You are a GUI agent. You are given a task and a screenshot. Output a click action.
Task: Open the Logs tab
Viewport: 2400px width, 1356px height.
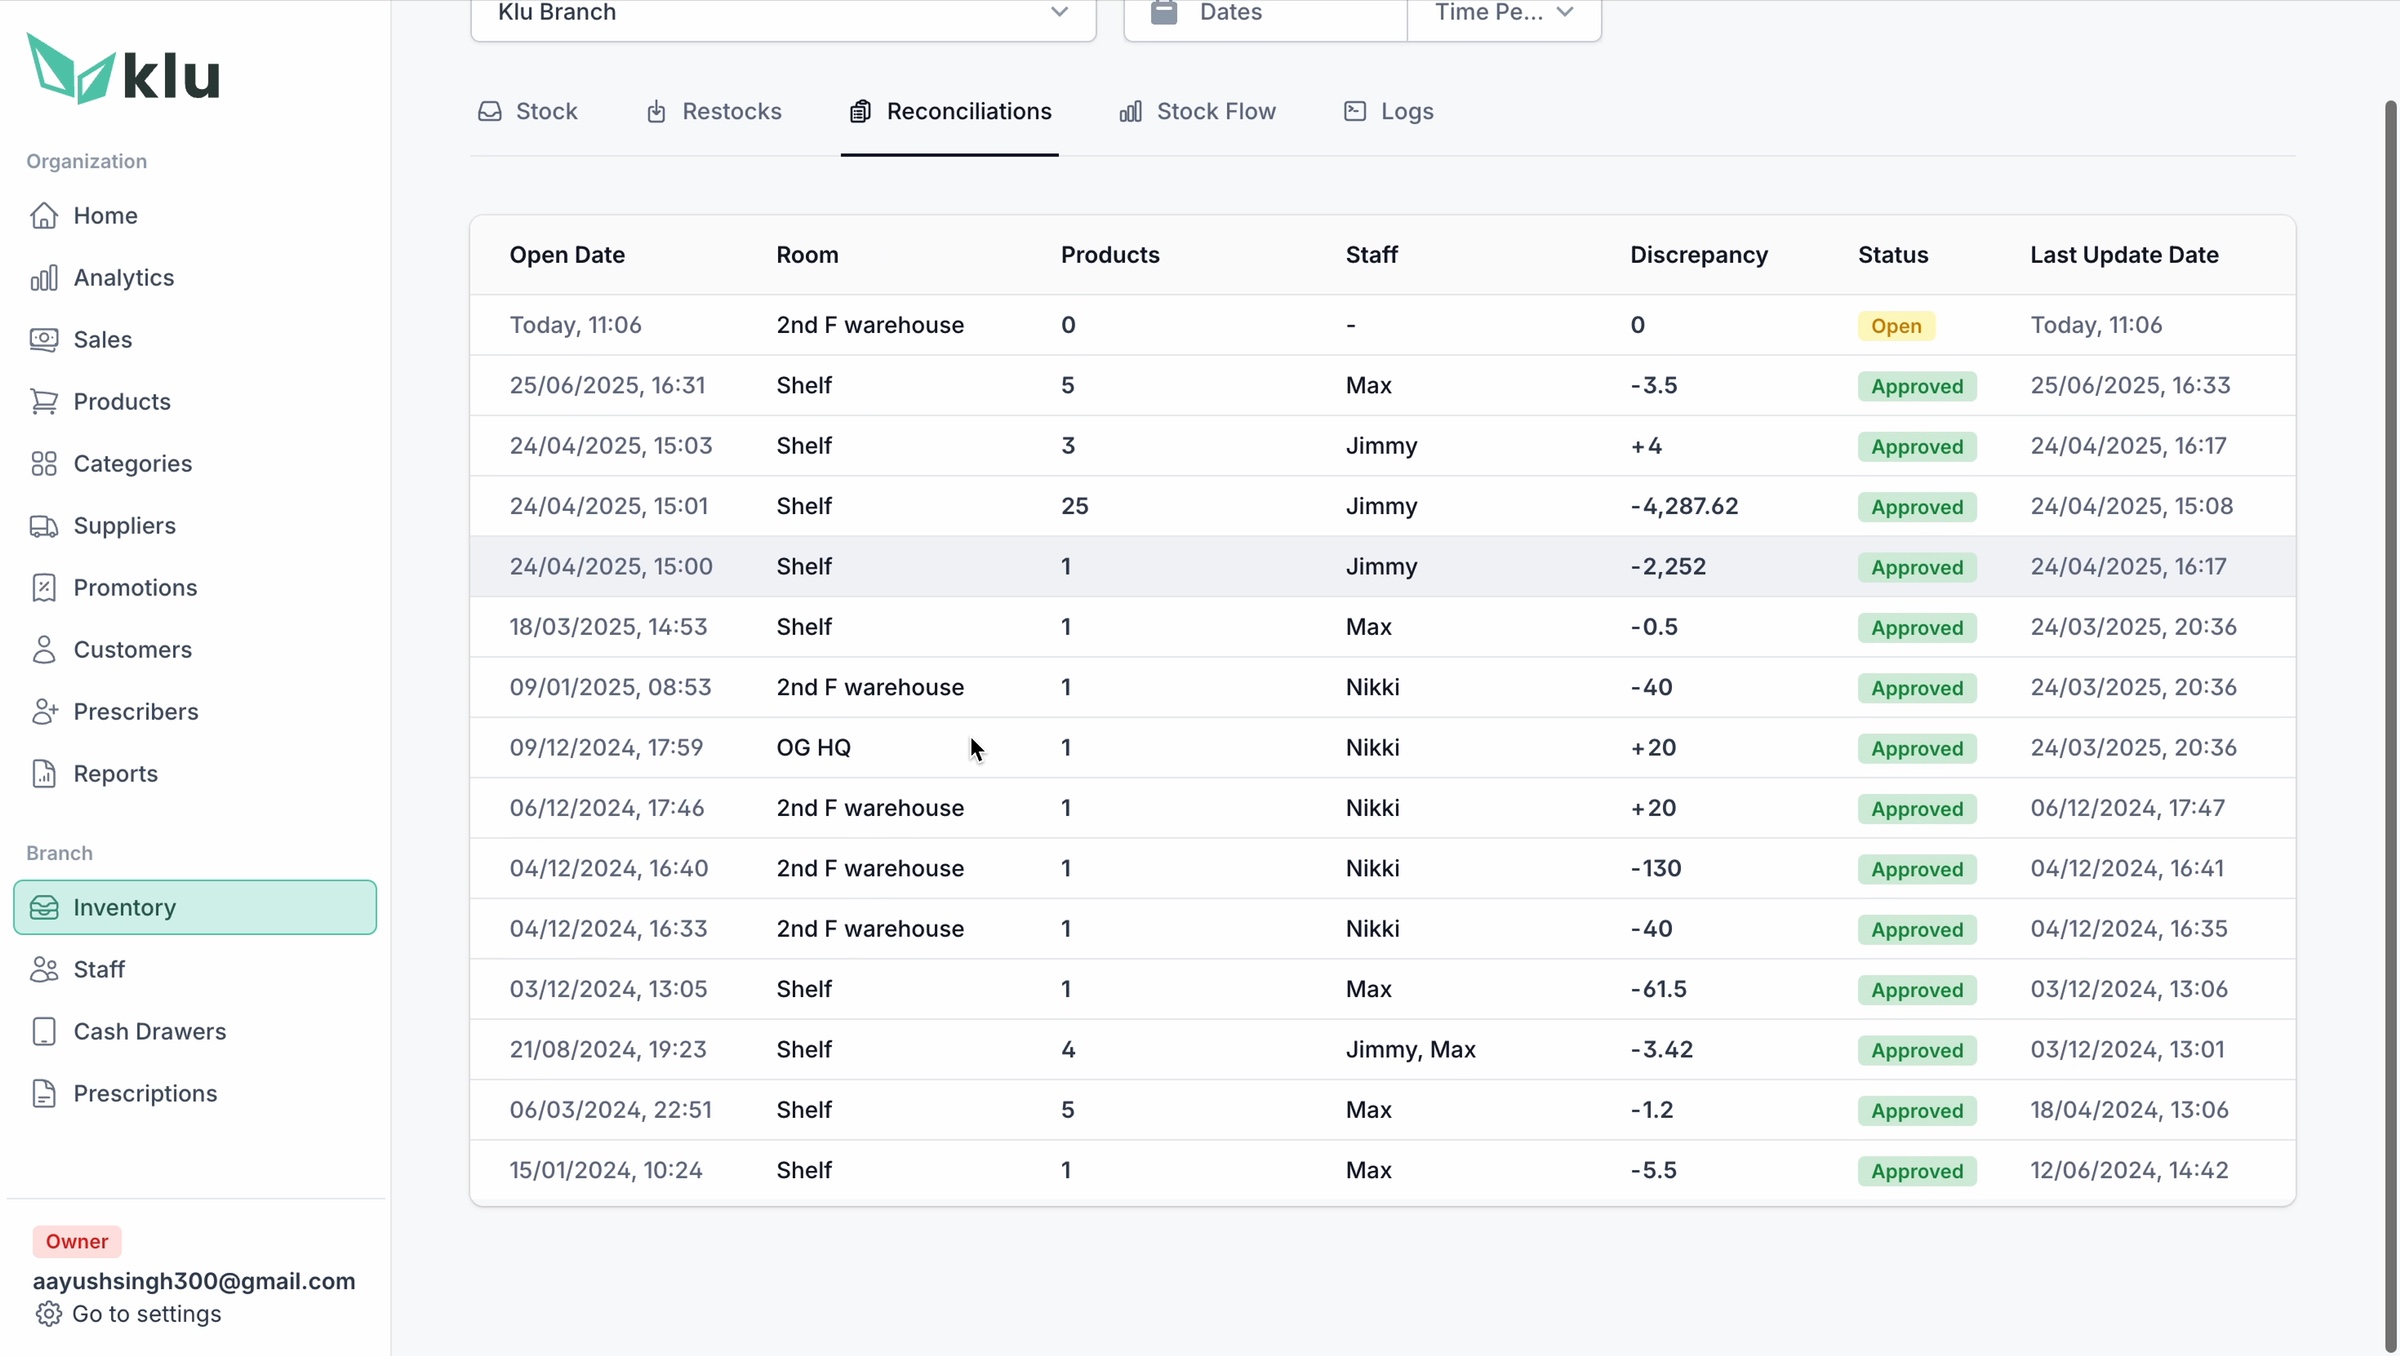1389,112
